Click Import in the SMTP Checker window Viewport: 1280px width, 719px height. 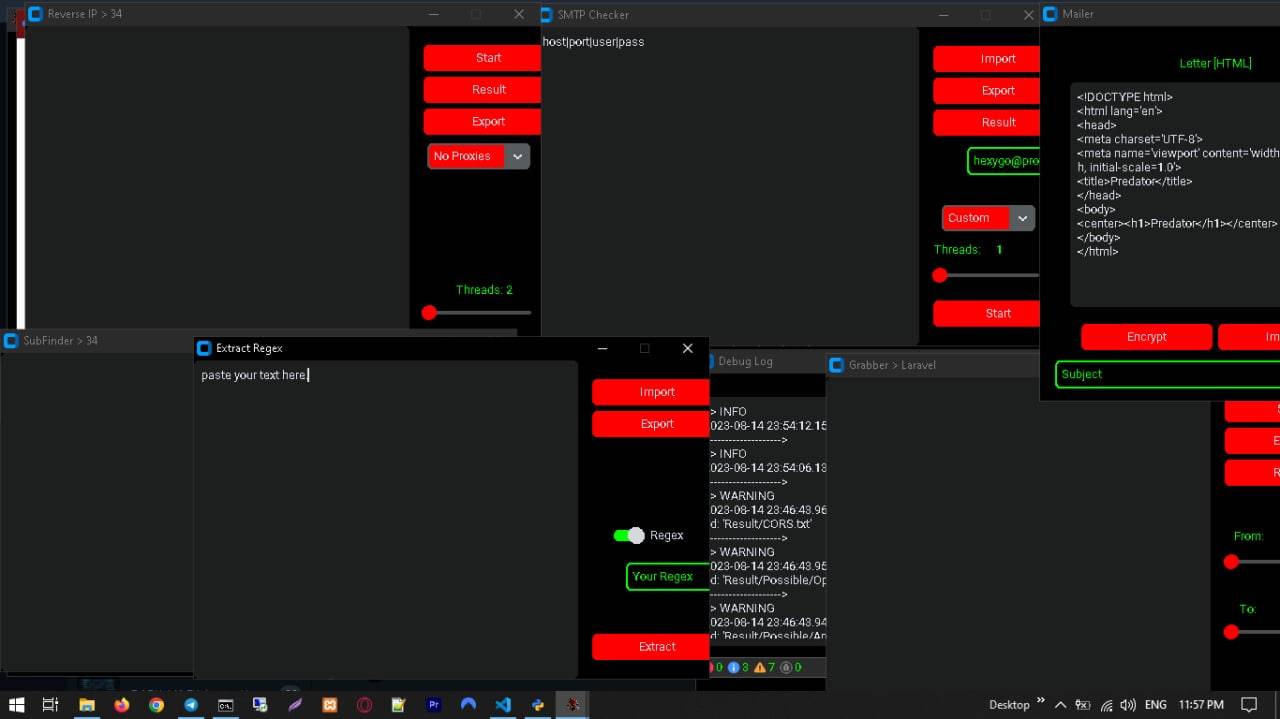tap(986, 59)
